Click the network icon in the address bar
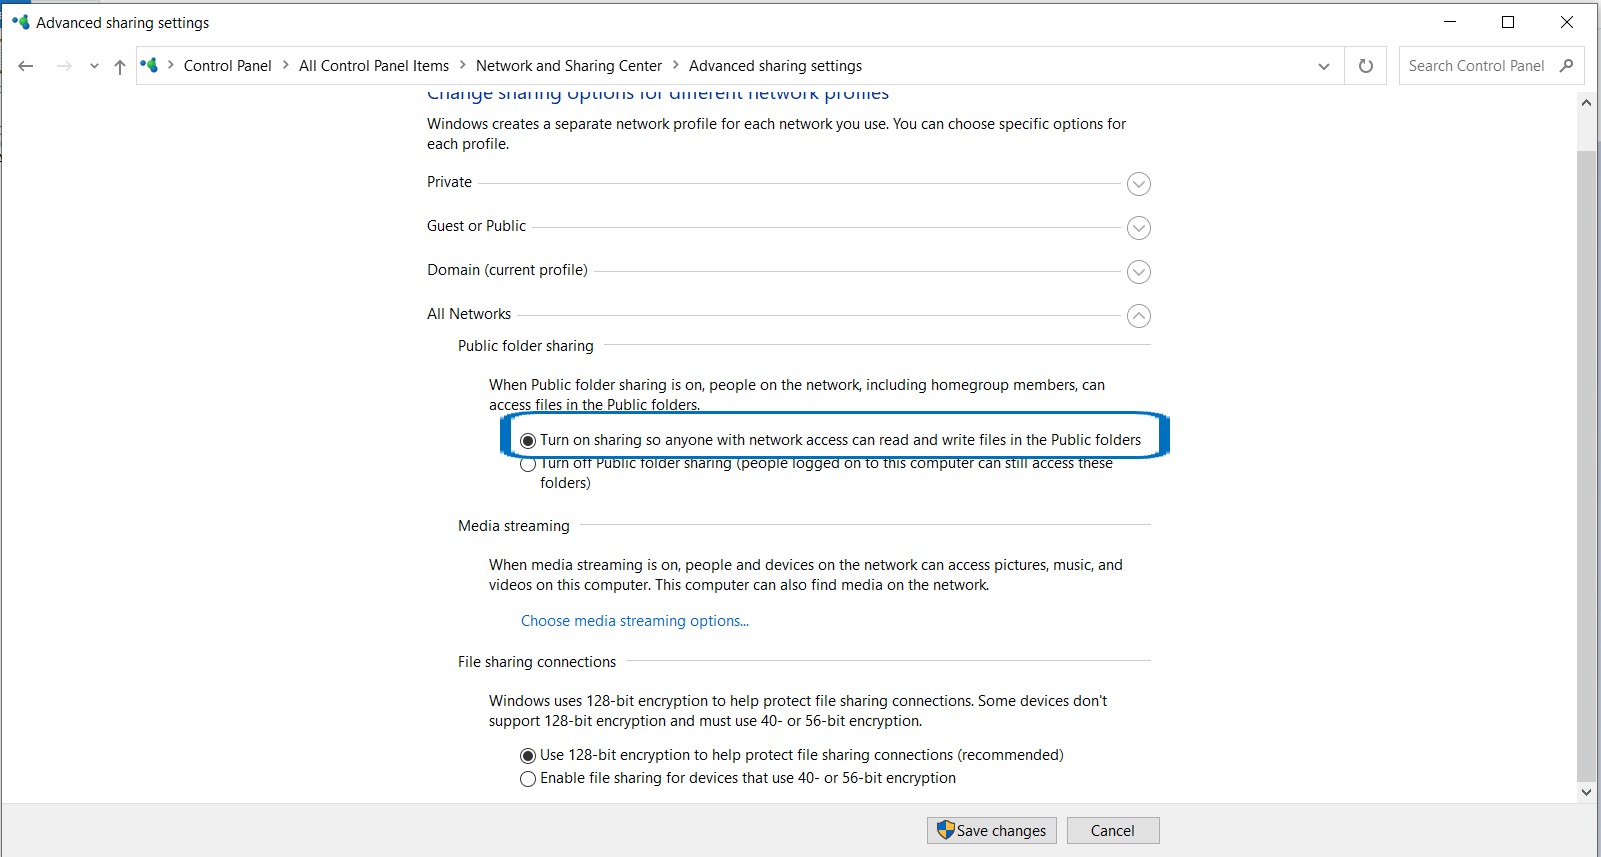This screenshot has width=1601, height=857. coord(150,66)
